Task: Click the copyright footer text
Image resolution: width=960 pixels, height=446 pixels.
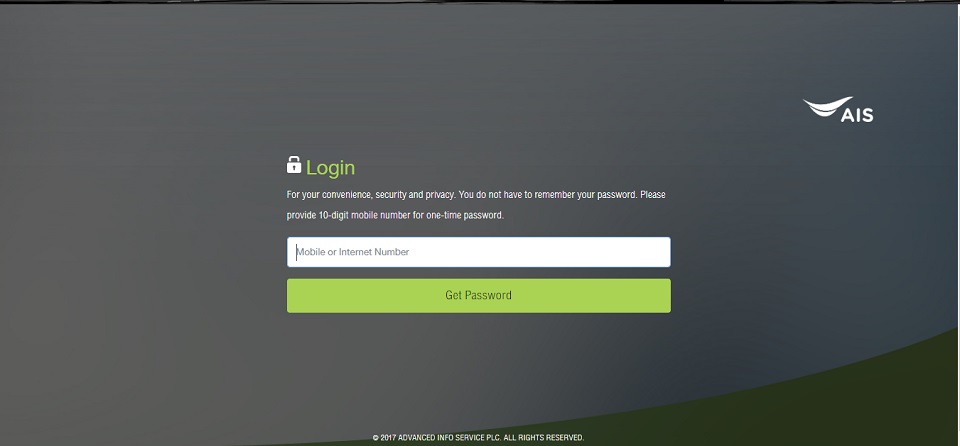Action: [478, 438]
